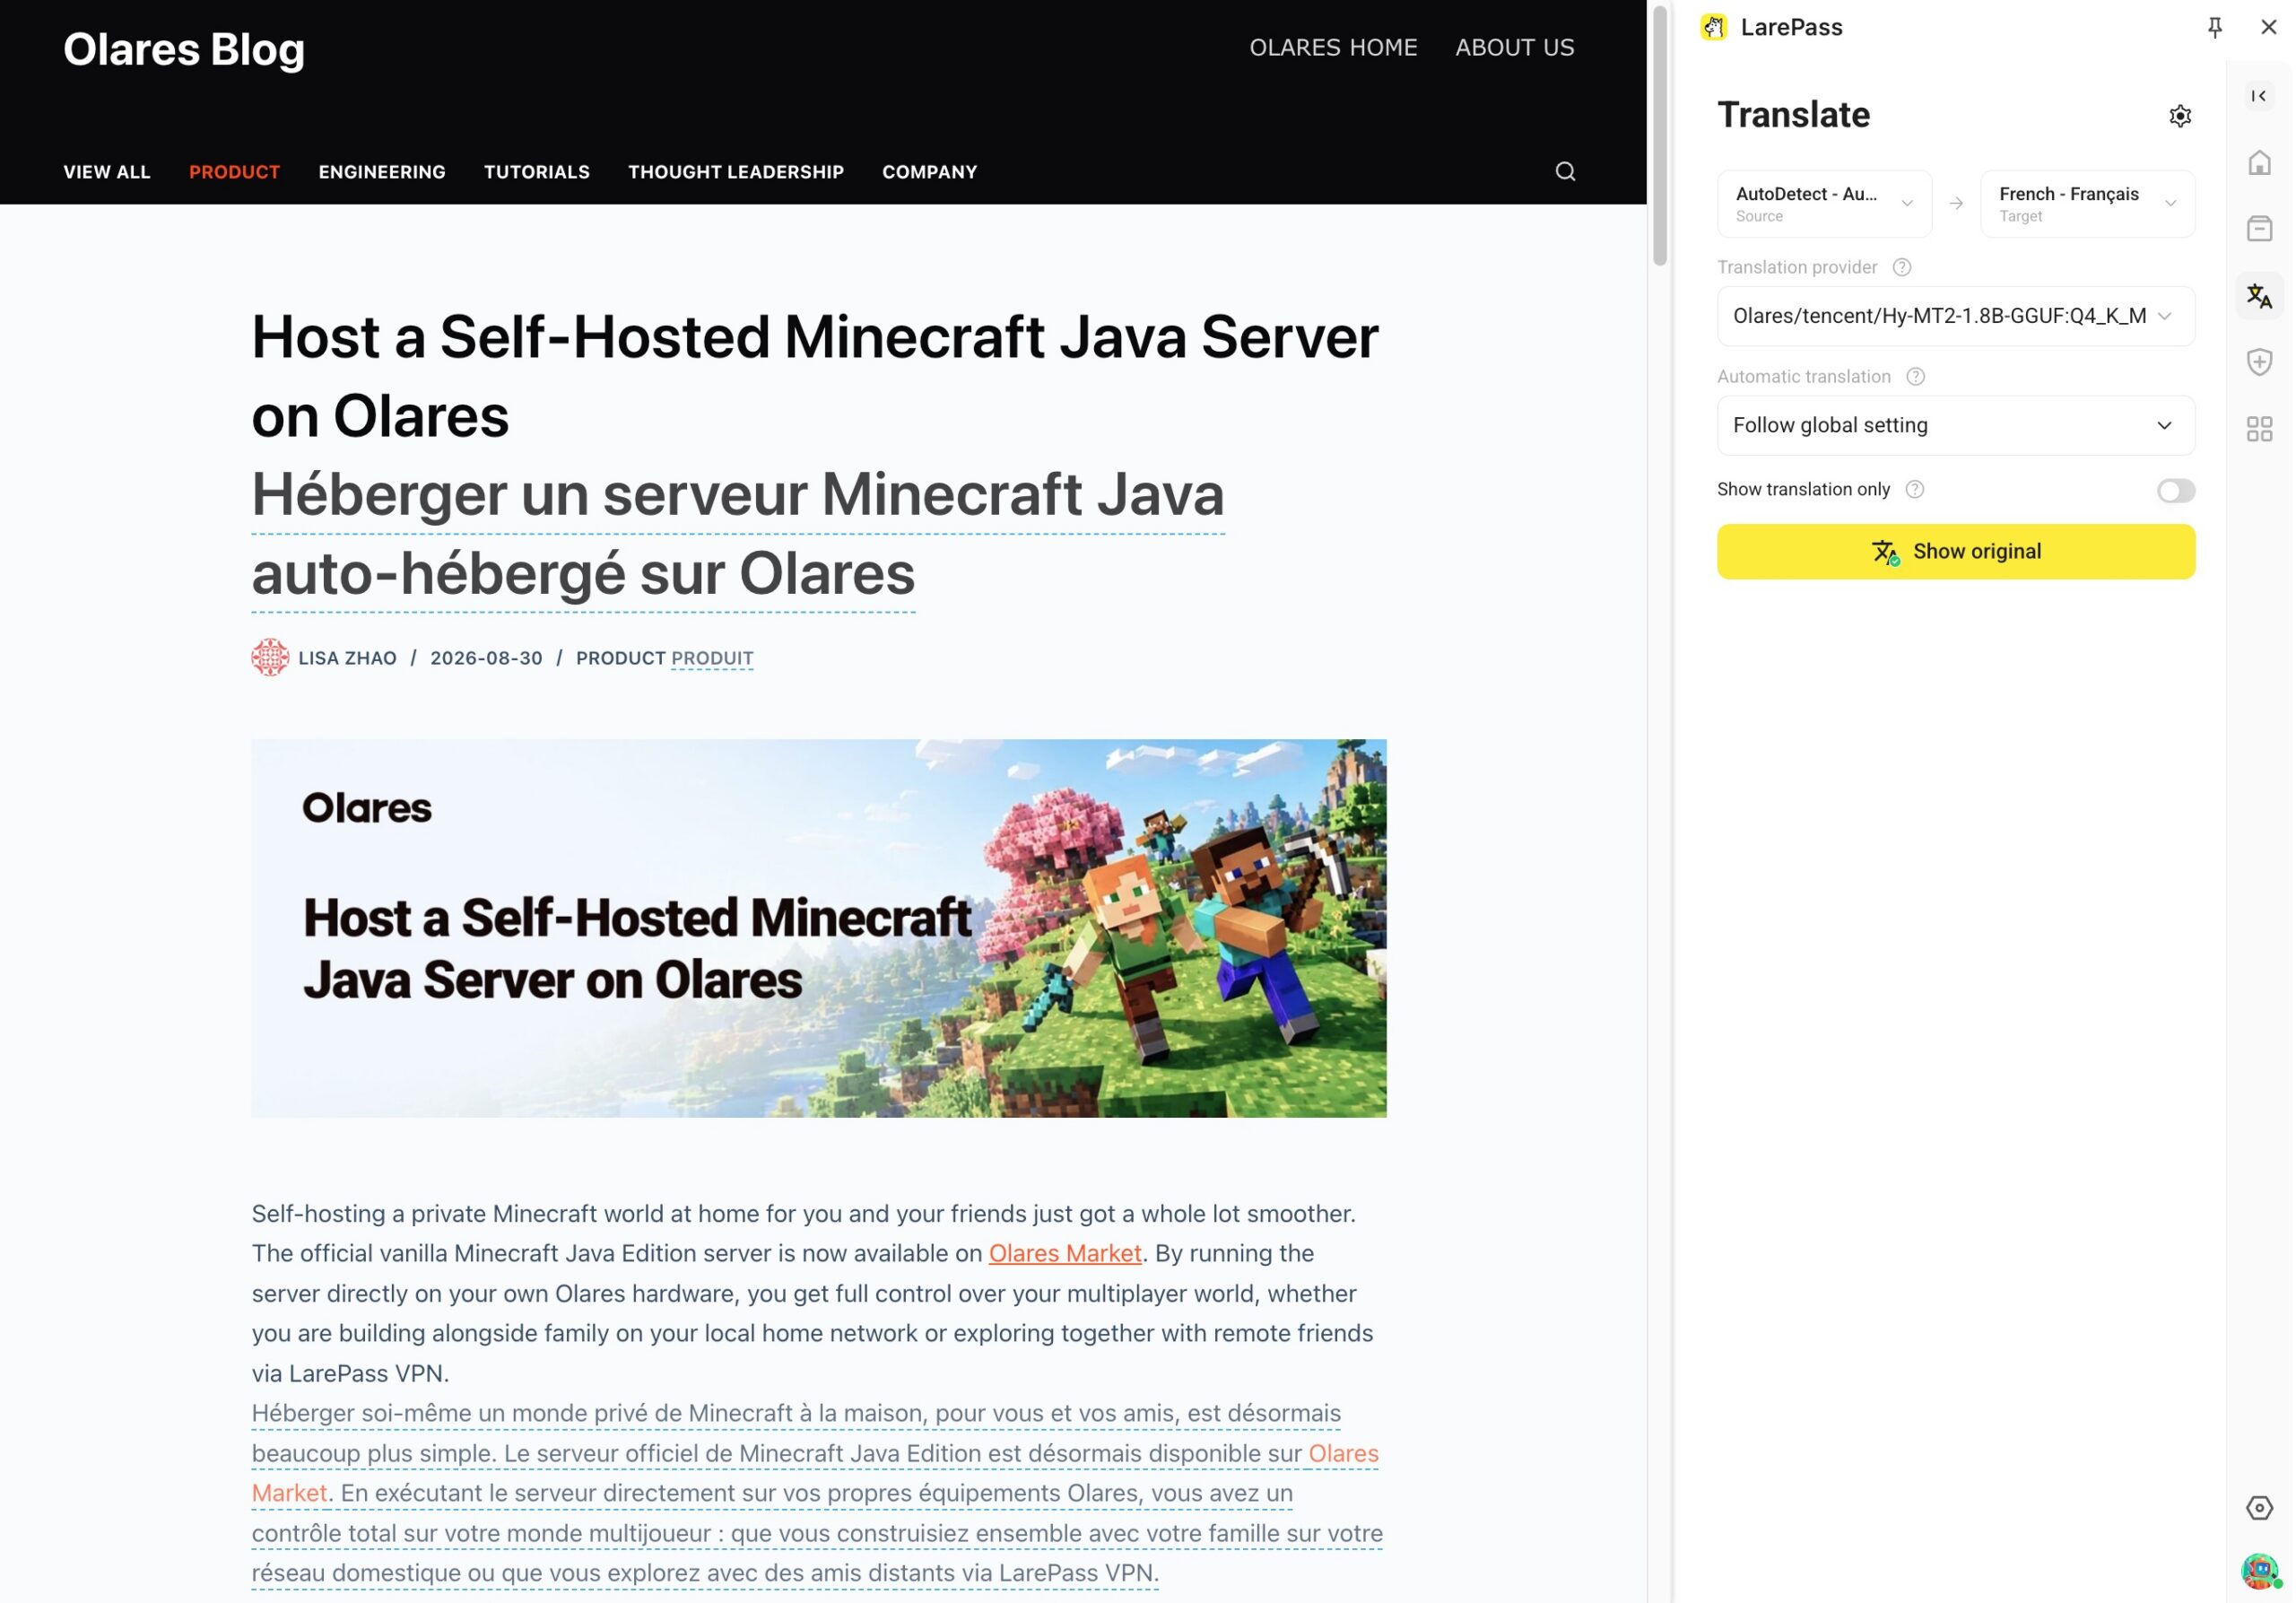
Task: Click article date 2026-08-30
Action: coord(486,658)
